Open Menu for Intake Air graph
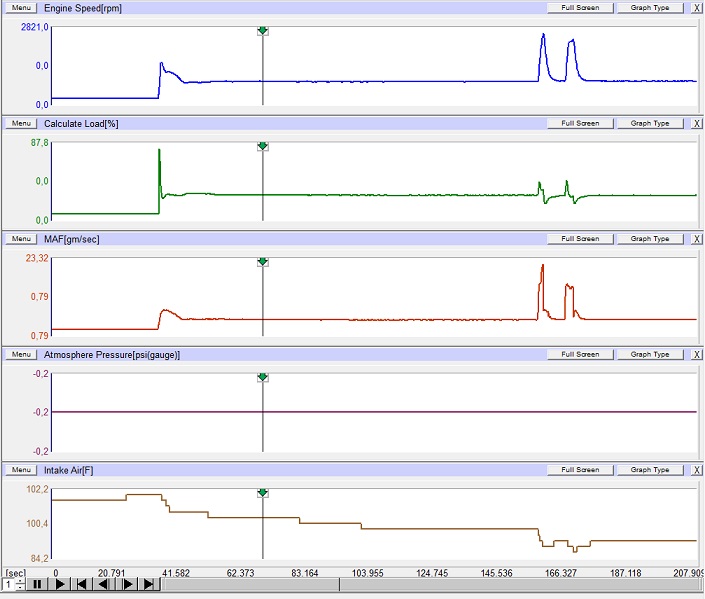Screen dimensions: 705x599 pos(22,470)
